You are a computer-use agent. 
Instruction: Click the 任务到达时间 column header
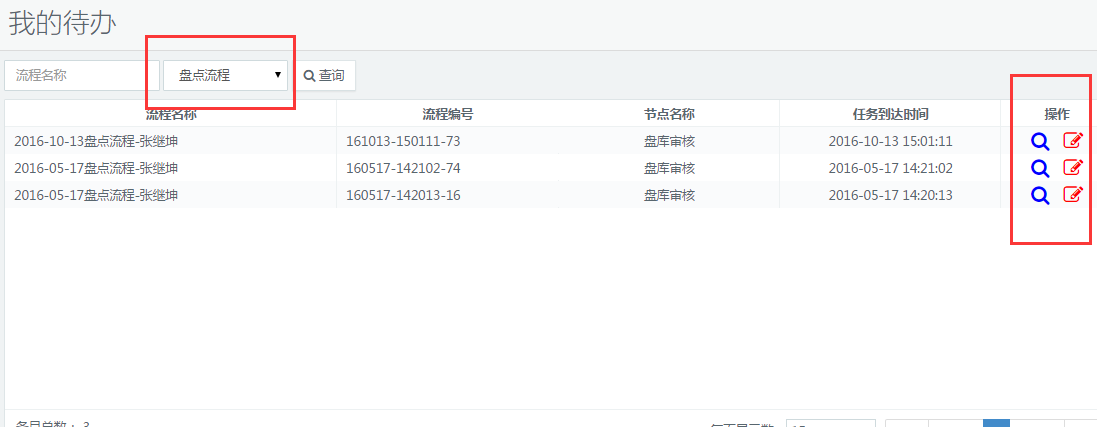pos(890,114)
